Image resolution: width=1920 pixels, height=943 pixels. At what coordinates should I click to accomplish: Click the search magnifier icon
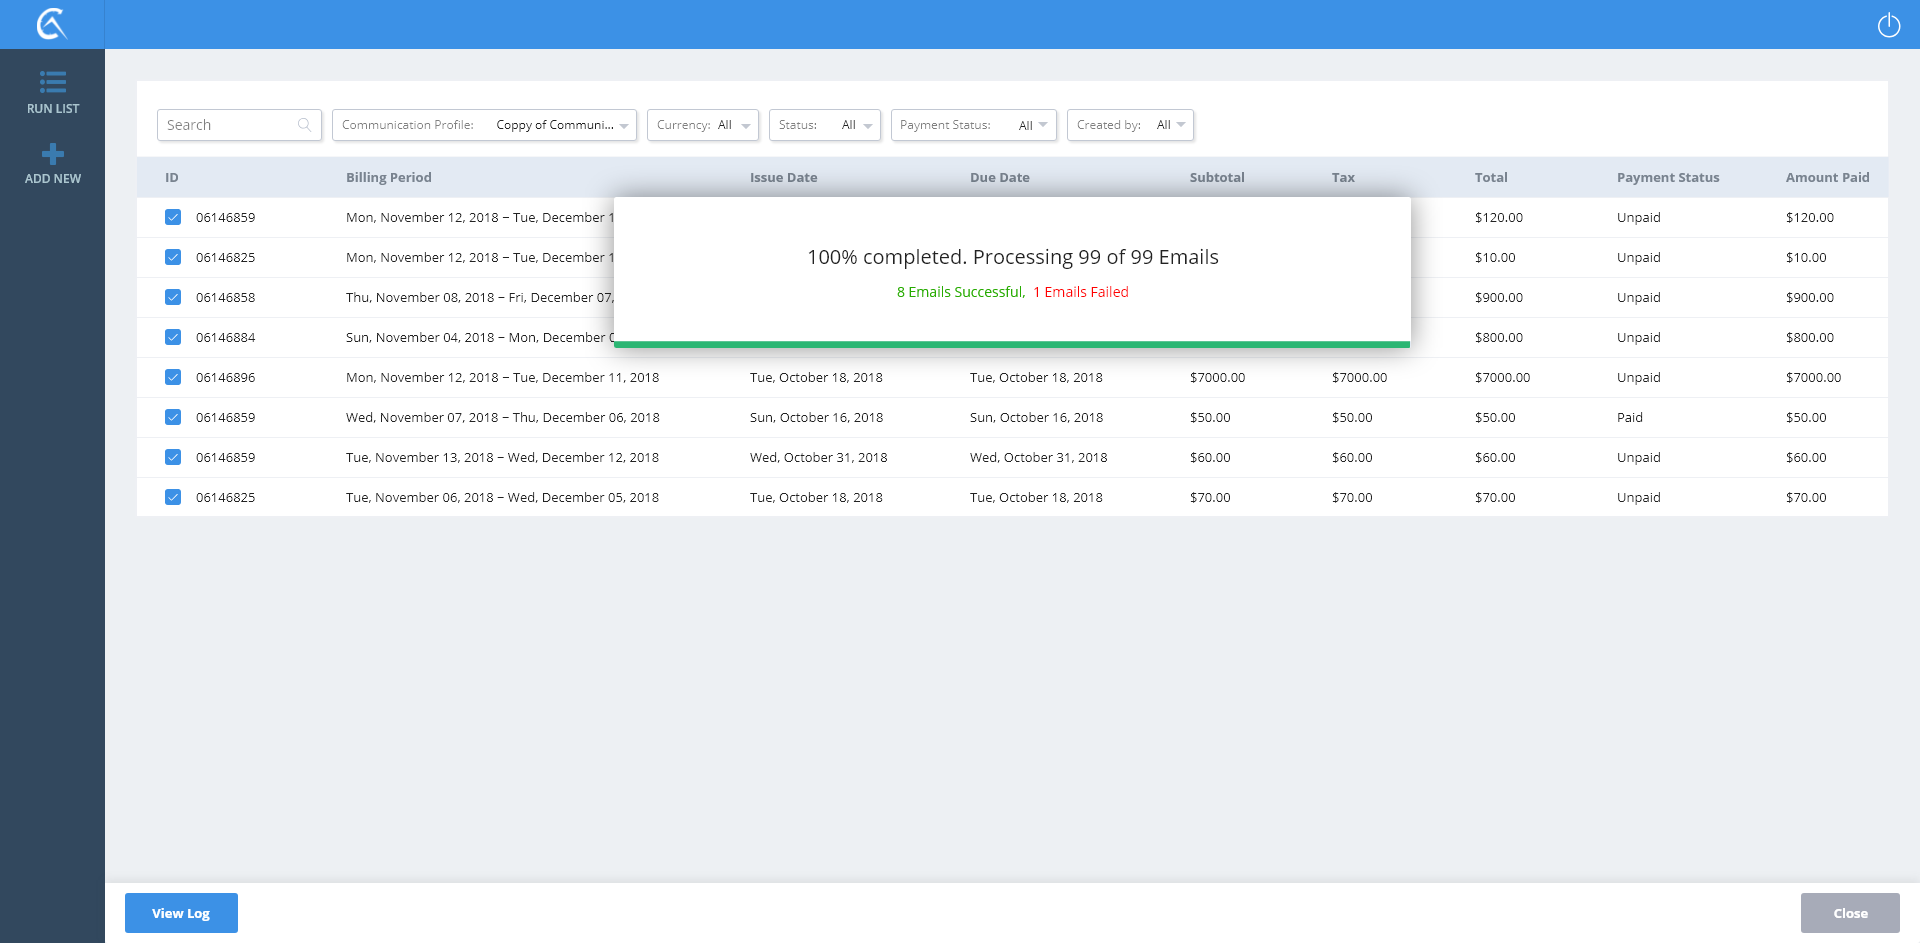pyautogui.click(x=304, y=125)
